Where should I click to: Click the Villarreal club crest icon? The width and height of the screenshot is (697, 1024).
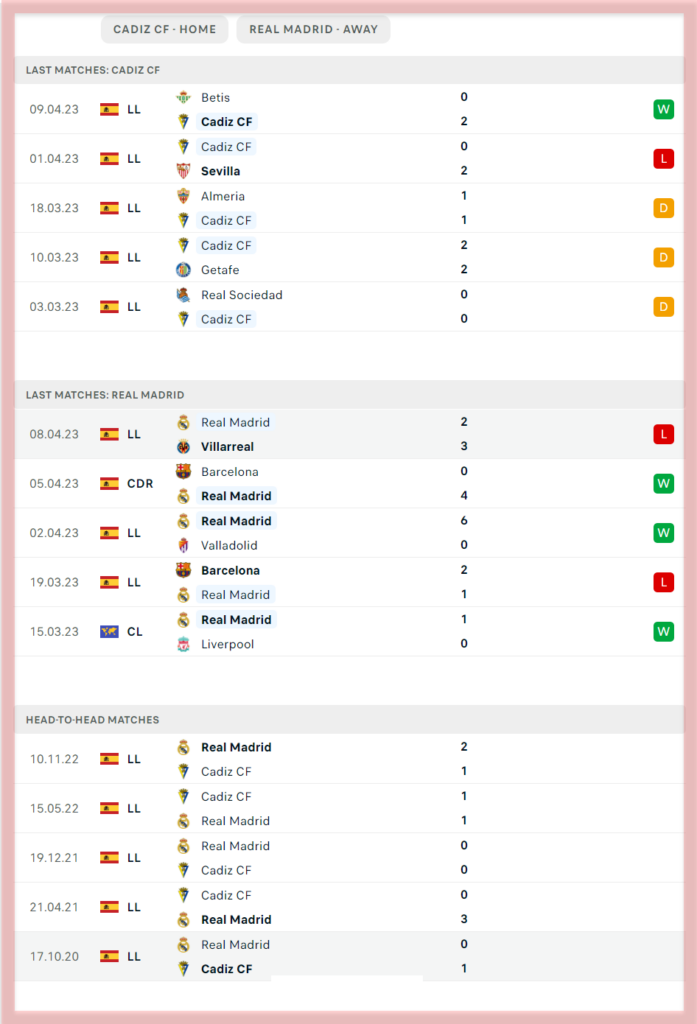click(x=184, y=447)
